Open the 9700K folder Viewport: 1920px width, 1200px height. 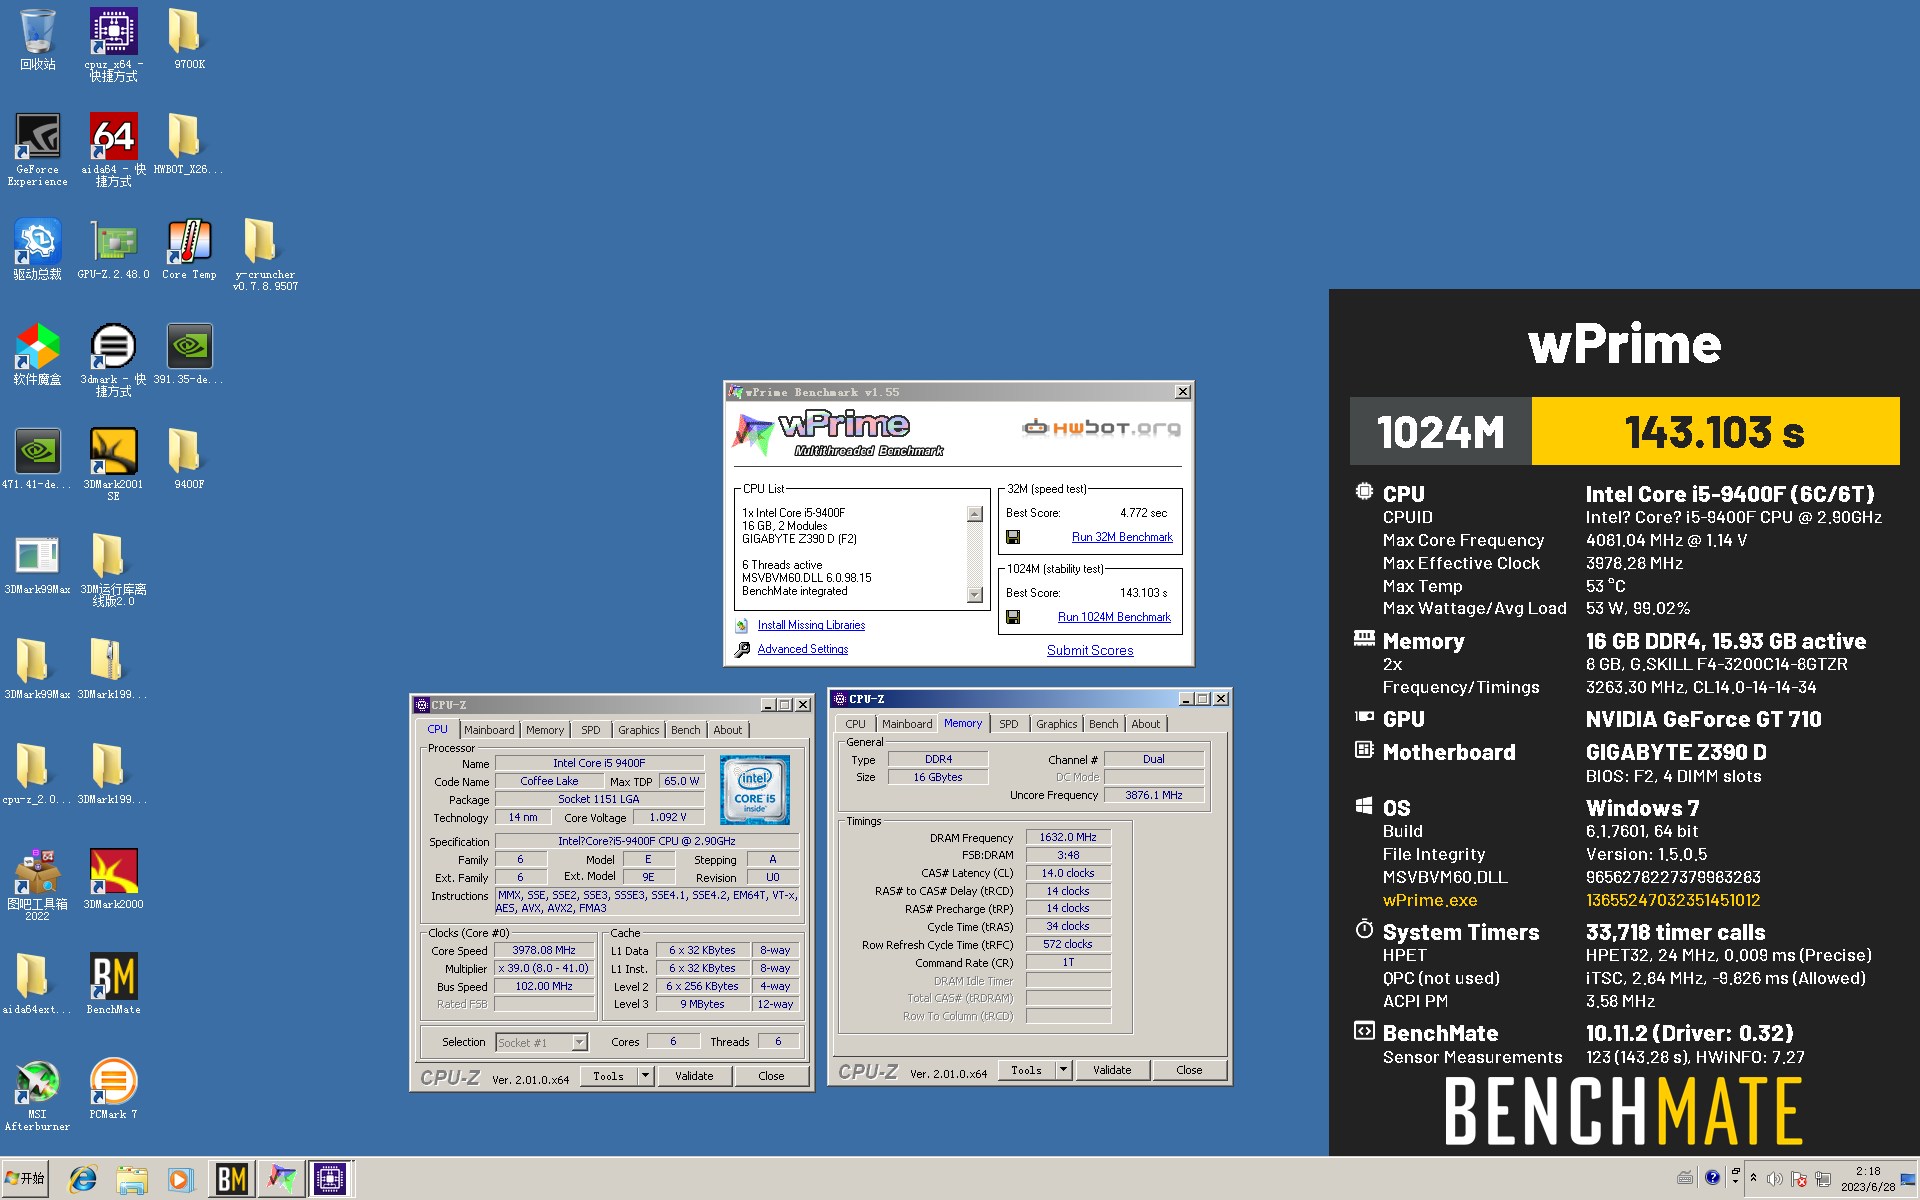coord(189,40)
